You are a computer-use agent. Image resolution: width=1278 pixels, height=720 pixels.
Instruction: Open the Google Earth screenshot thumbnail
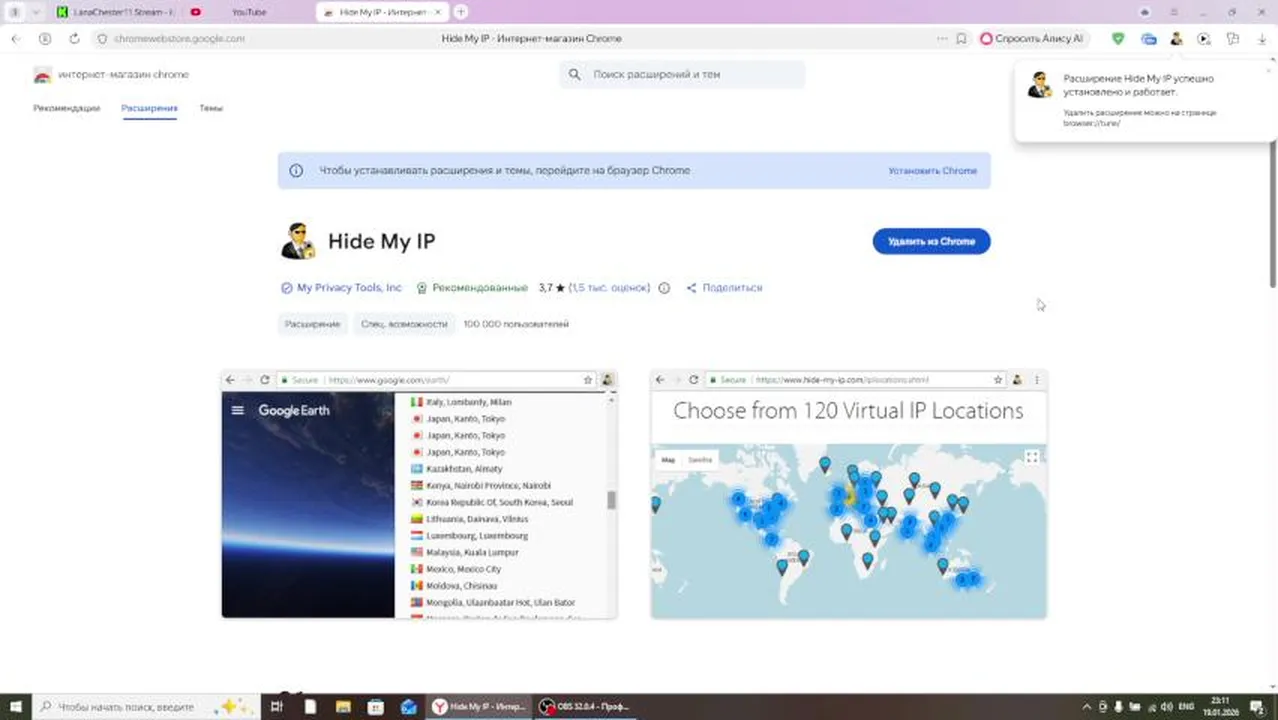[419, 495]
